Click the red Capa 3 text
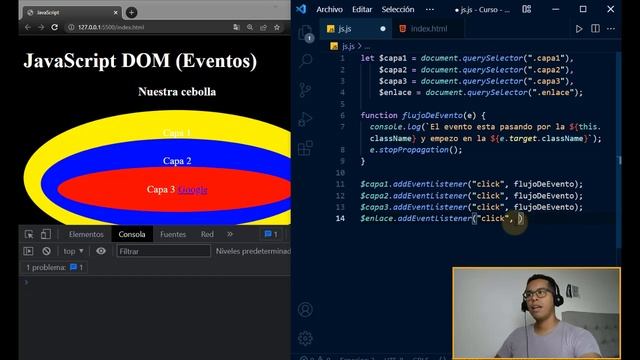640x360 pixels. click(x=161, y=189)
